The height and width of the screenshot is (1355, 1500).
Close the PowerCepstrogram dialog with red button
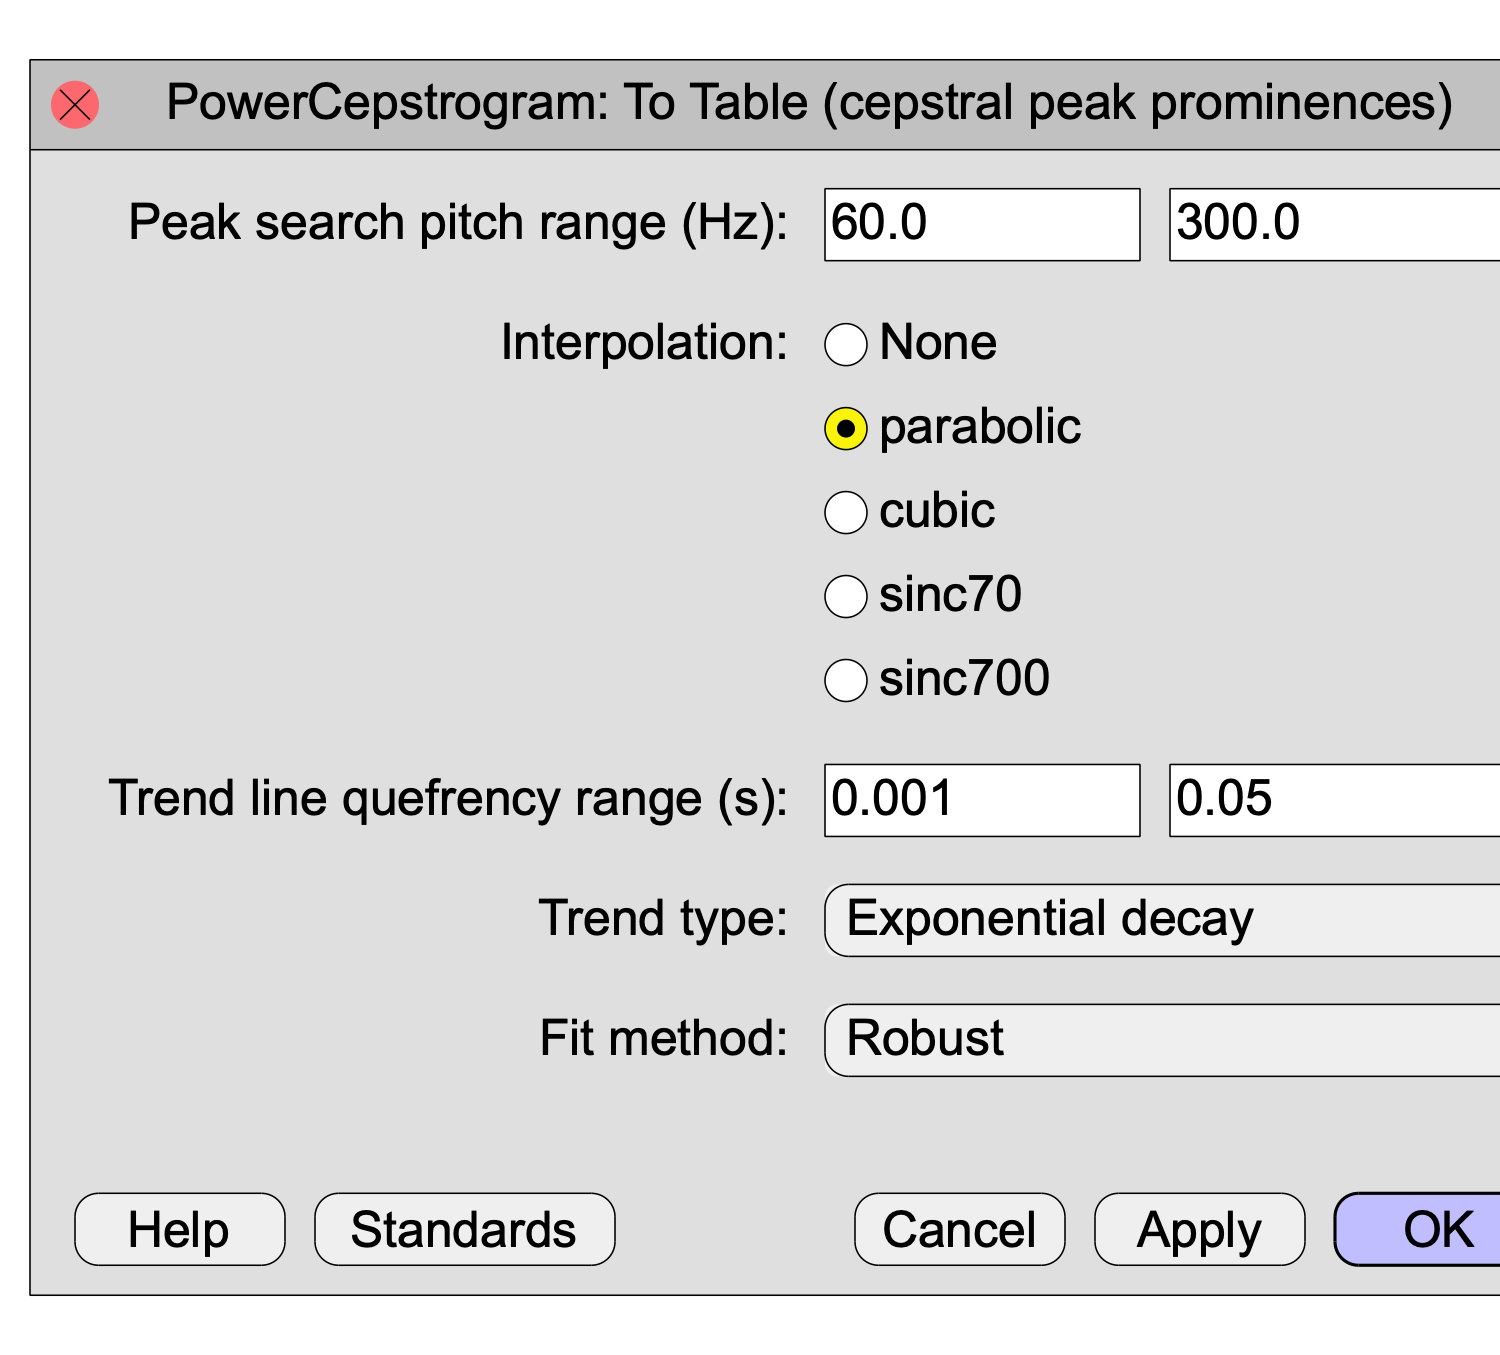point(75,105)
